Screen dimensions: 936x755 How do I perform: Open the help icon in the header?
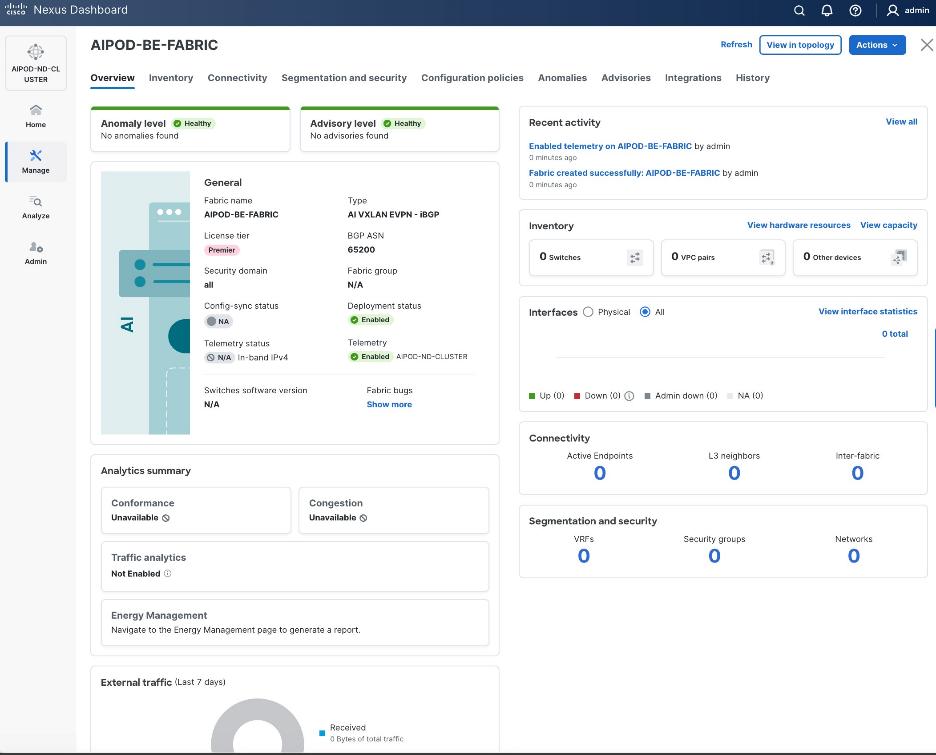854,10
